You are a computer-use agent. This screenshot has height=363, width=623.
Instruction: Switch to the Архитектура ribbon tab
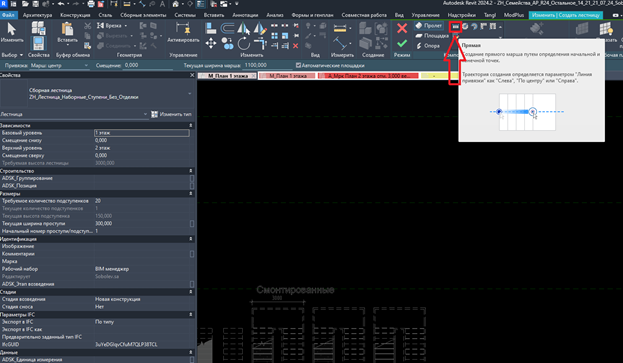[37, 15]
